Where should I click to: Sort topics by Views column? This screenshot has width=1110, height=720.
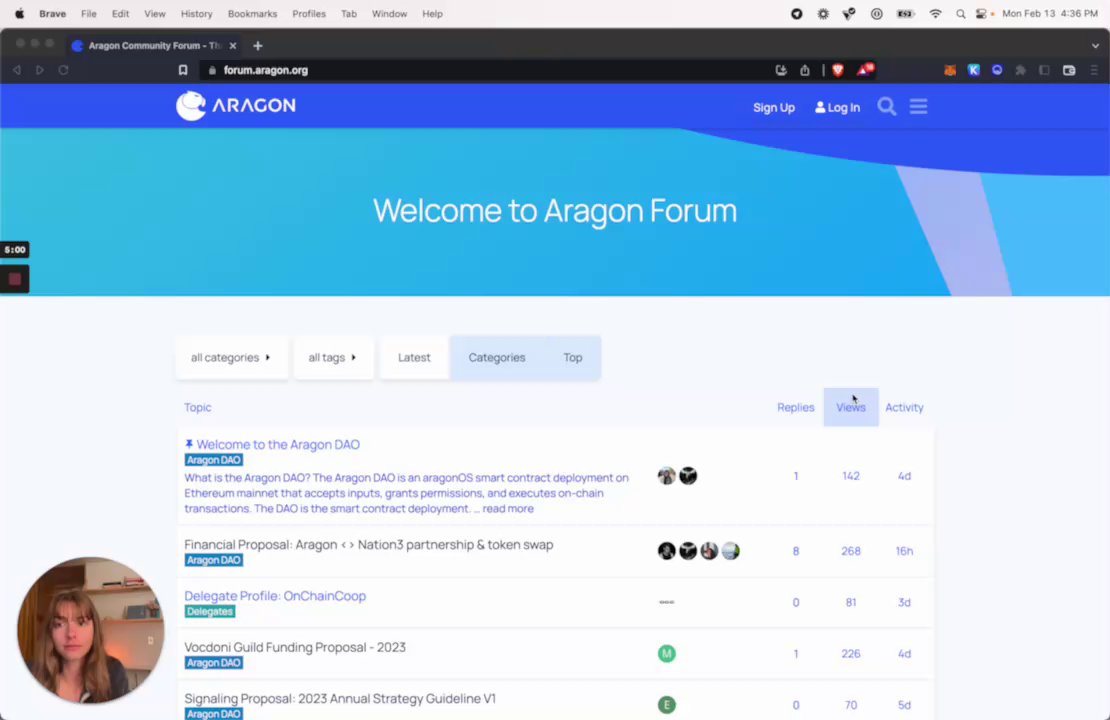coord(851,407)
